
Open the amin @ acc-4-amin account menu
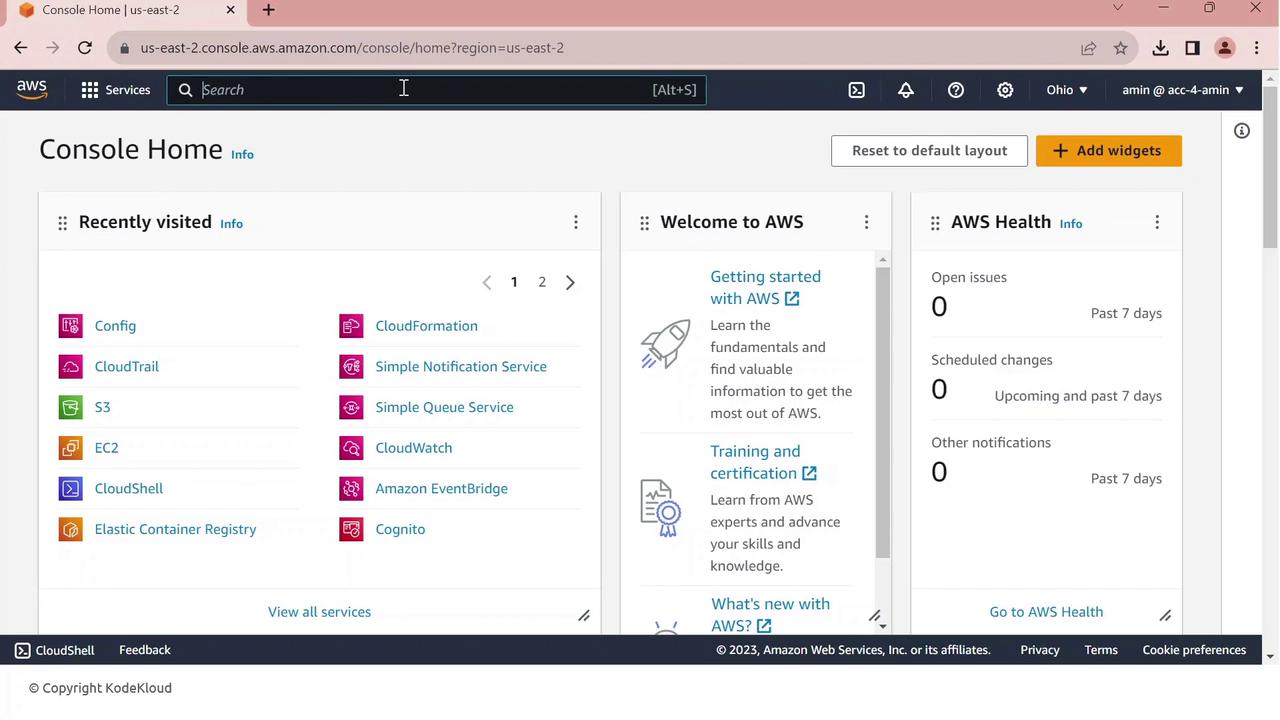tap(1183, 90)
